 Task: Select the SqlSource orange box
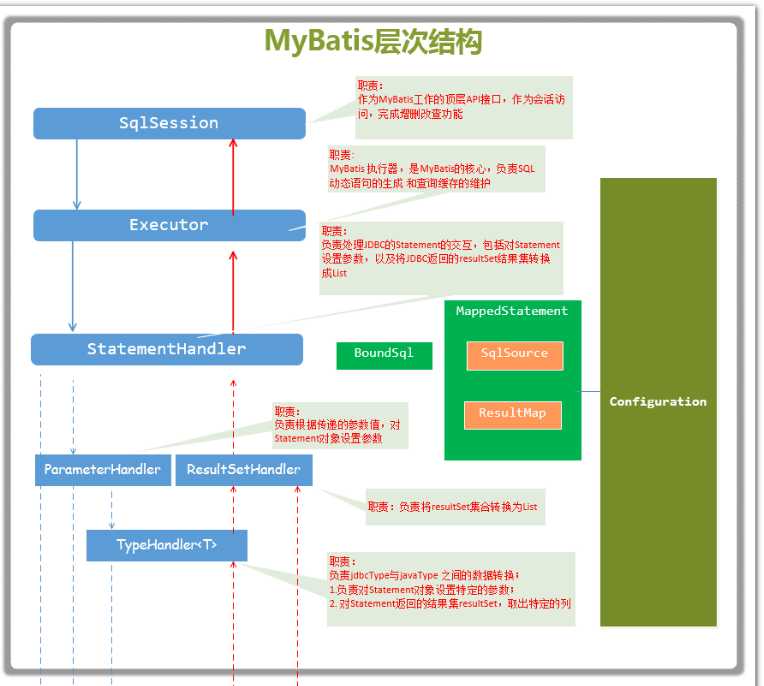pyautogui.click(x=515, y=355)
